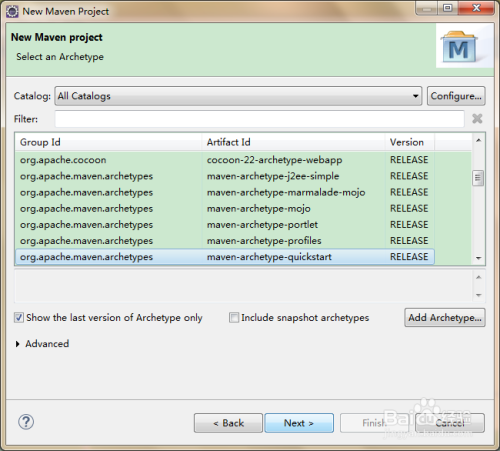
Task: Click RELEASE version in the quickstart row
Action: [409, 257]
